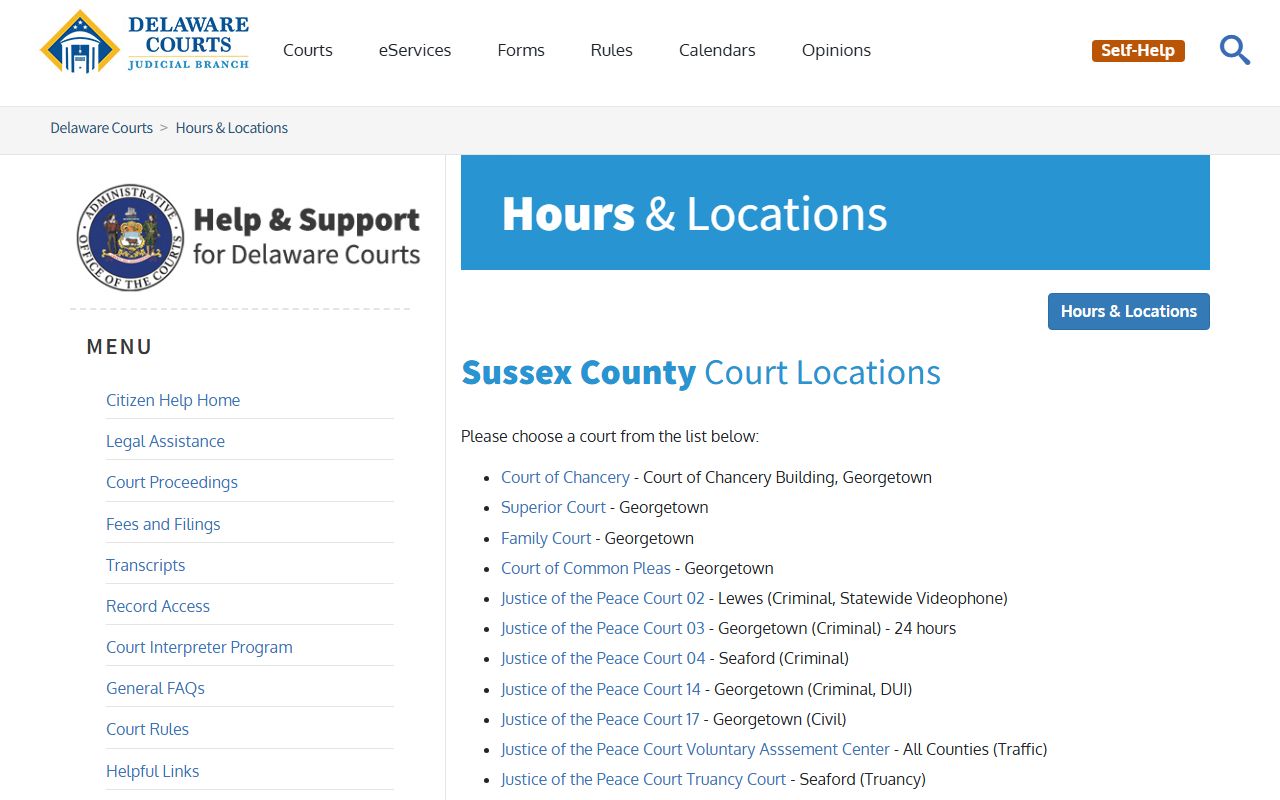Open Helpful Links sidebar link

point(152,771)
